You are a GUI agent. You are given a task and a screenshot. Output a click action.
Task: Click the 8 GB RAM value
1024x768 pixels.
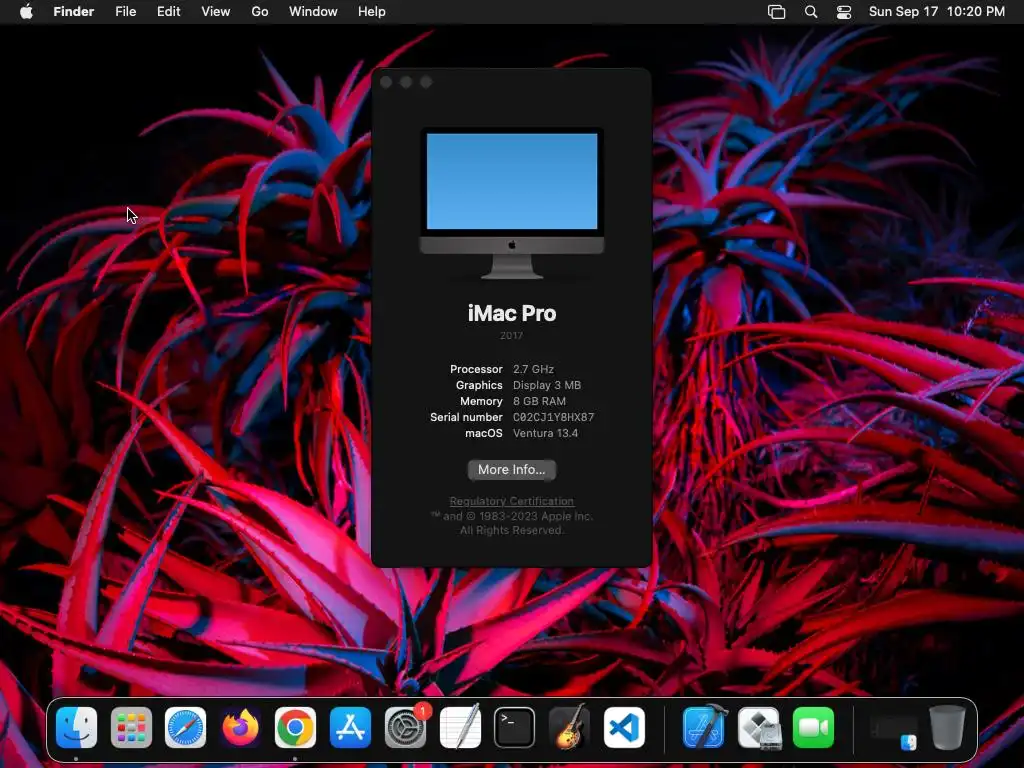[x=539, y=401]
